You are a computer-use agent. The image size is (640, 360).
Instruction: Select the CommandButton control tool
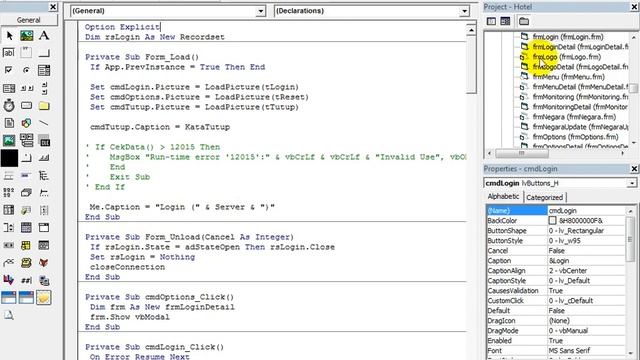coord(44,53)
